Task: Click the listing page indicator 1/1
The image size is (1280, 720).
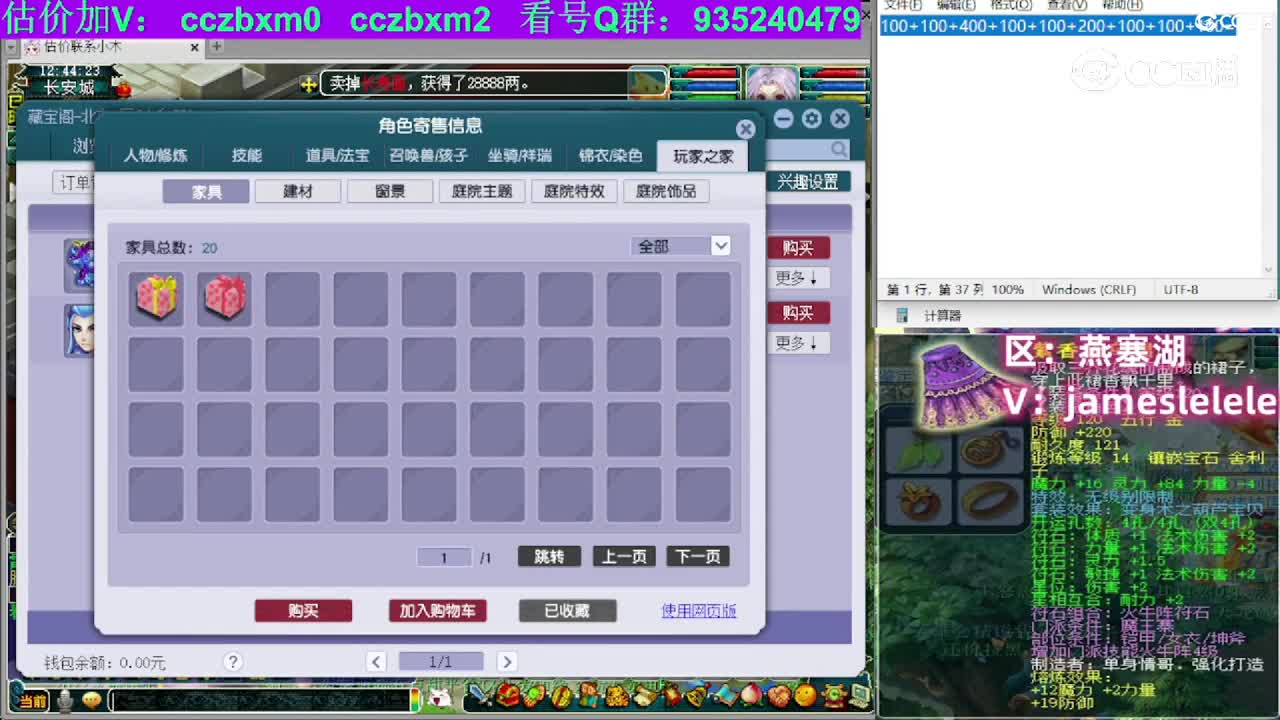Action: pyautogui.click(x=441, y=661)
